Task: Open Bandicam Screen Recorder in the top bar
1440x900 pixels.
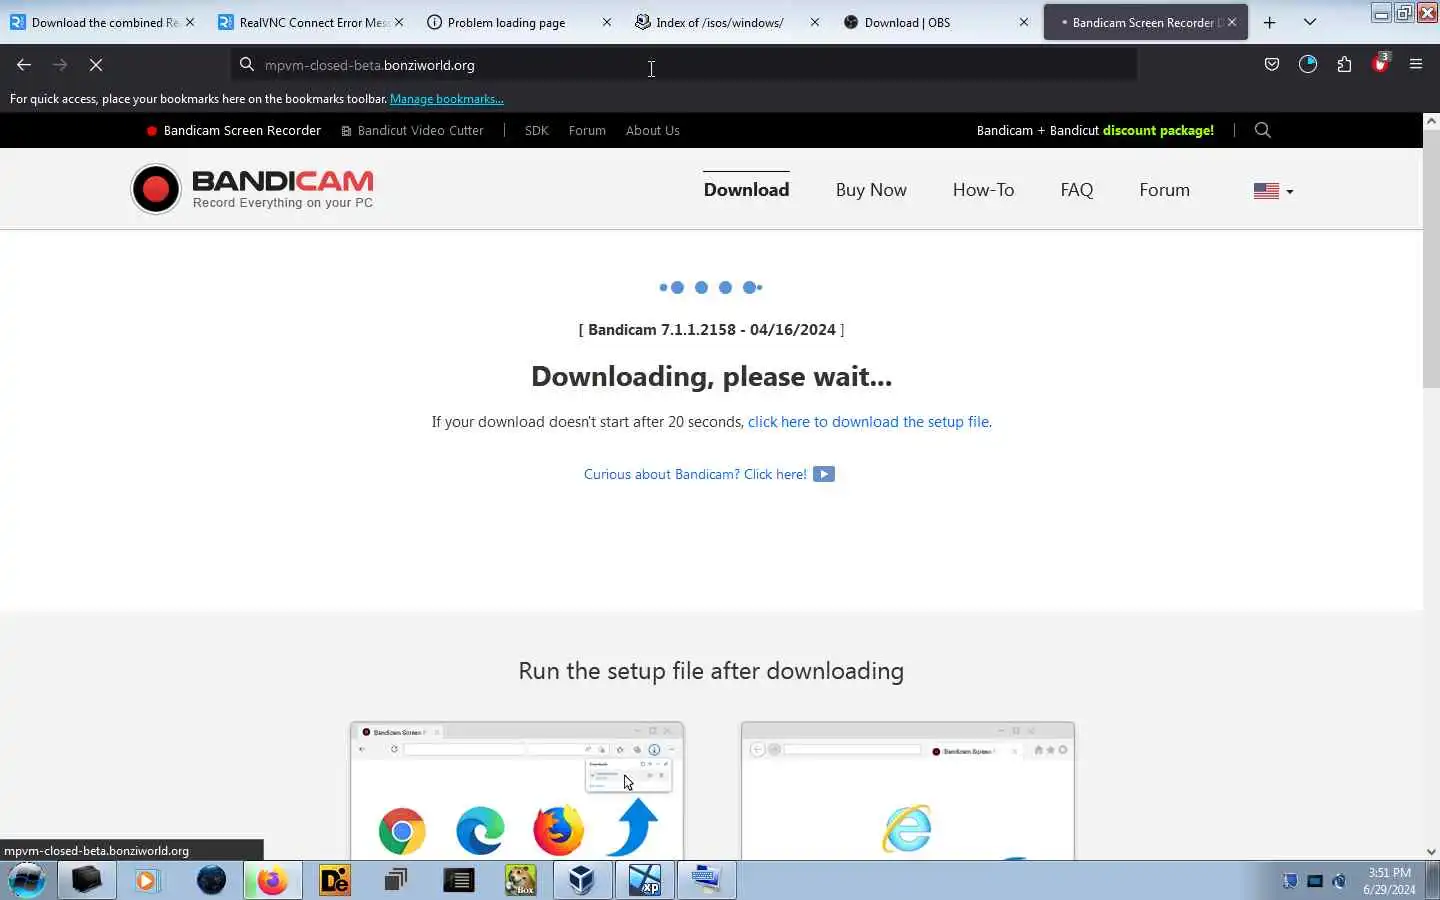Action: (x=234, y=131)
